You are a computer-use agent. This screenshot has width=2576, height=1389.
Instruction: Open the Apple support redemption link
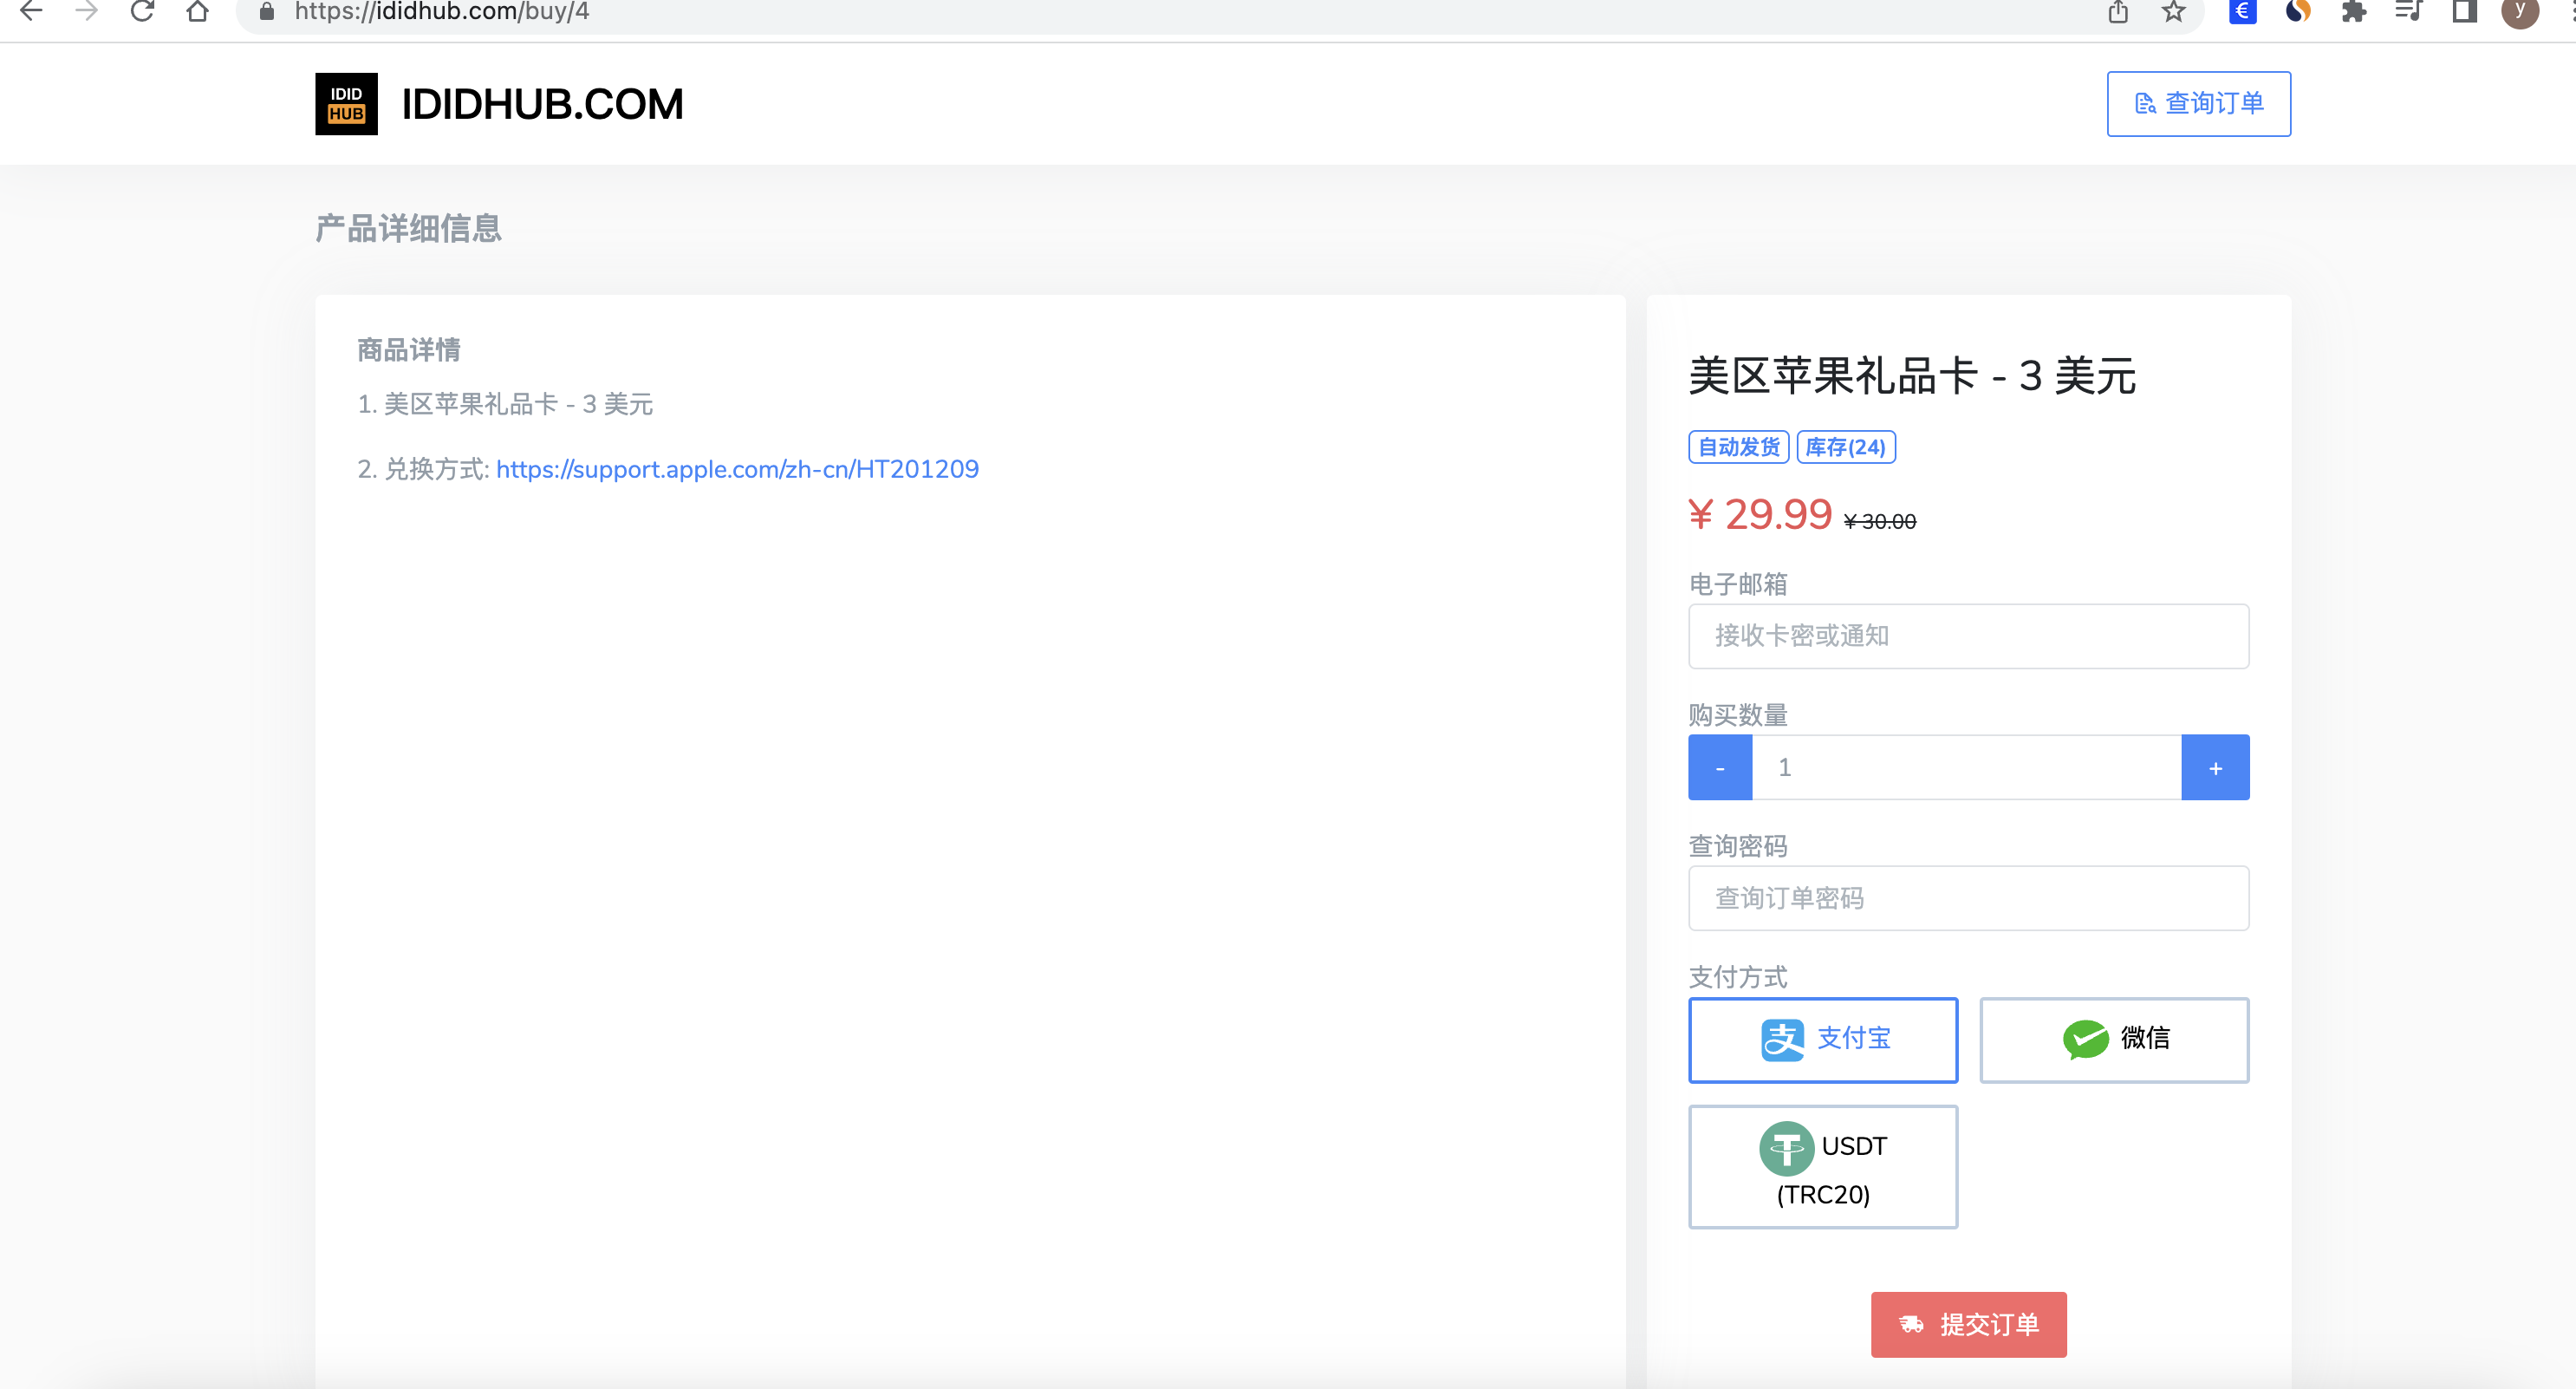pos(737,469)
